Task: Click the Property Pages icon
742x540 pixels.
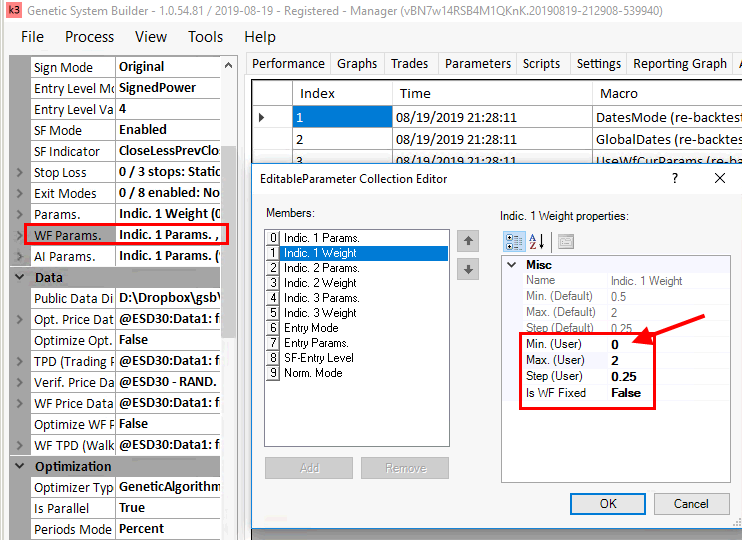Action: pyautogui.click(x=565, y=241)
